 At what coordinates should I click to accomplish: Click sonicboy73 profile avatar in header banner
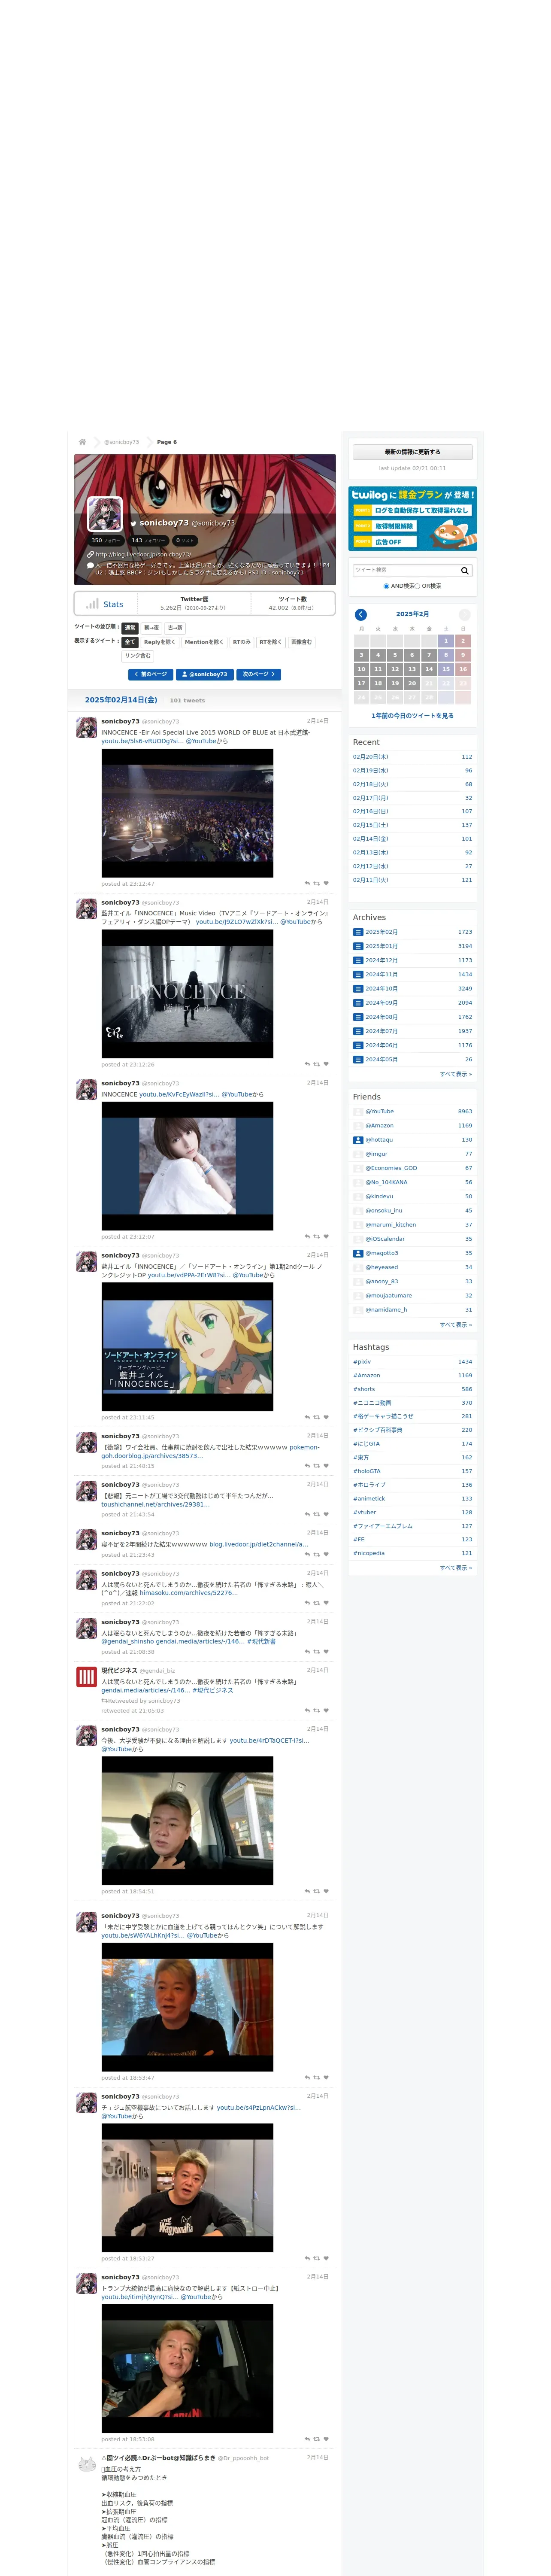[105, 513]
